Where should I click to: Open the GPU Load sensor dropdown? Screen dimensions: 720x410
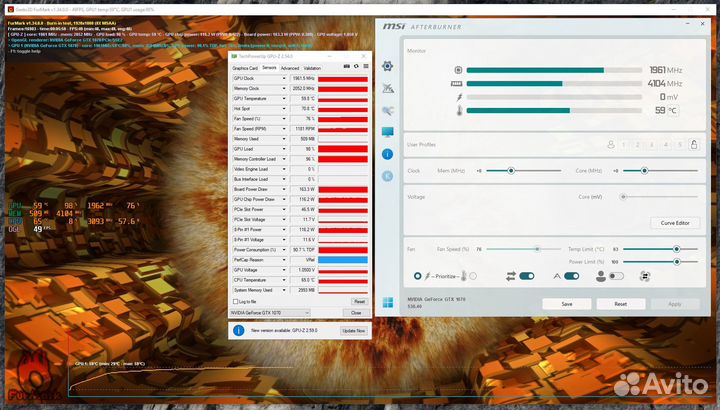pos(284,149)
